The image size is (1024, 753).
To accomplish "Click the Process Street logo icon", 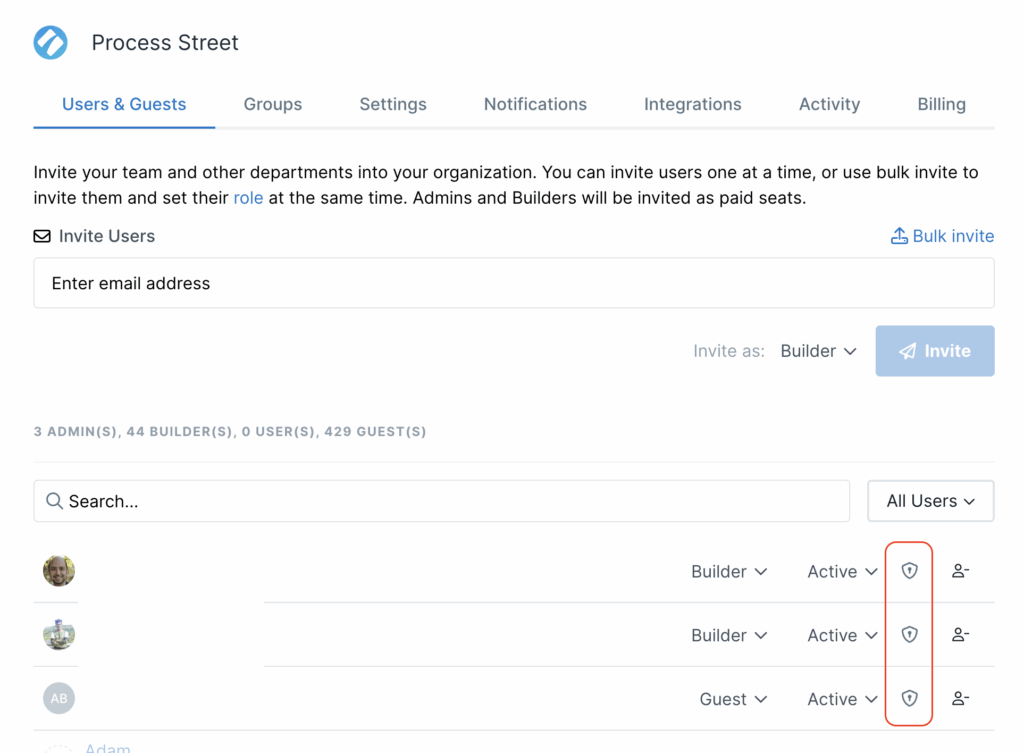I will [51, 43].
